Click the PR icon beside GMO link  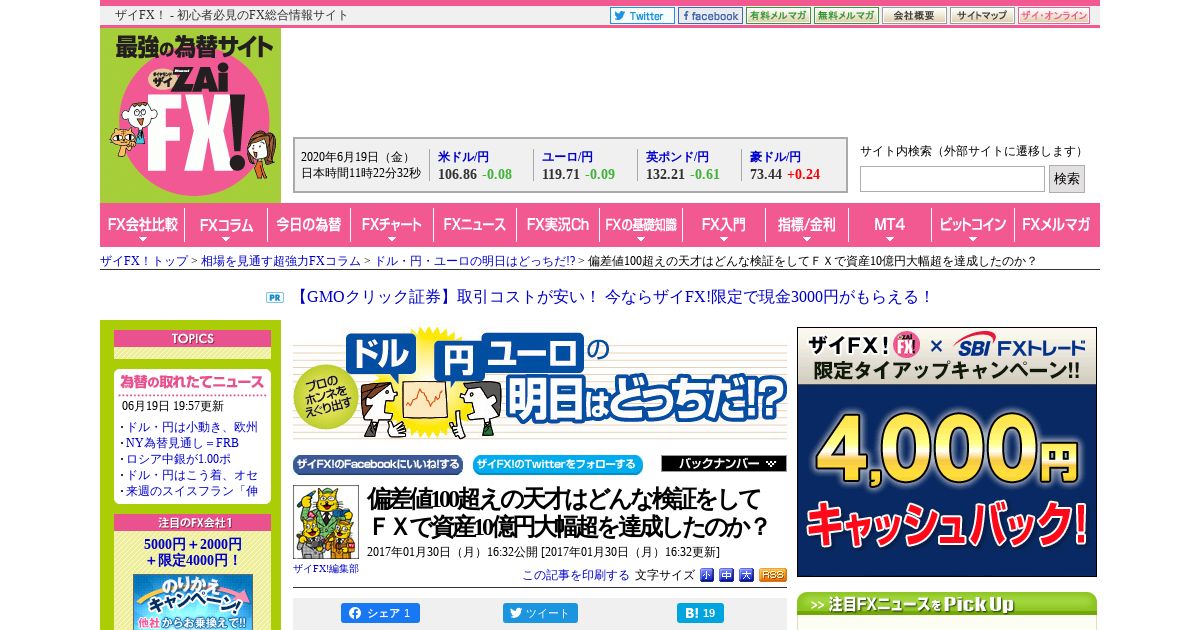[x=275, y=297]
